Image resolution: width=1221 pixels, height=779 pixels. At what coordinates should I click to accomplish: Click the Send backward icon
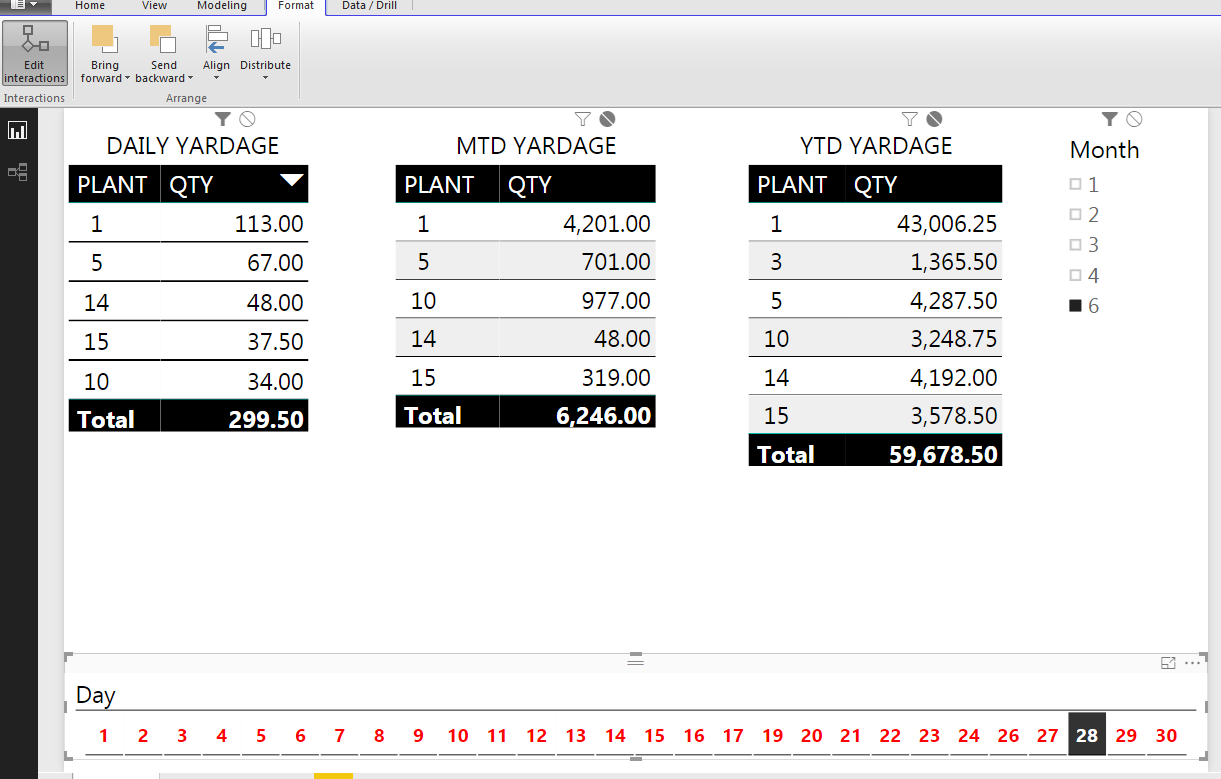[163, 38]
